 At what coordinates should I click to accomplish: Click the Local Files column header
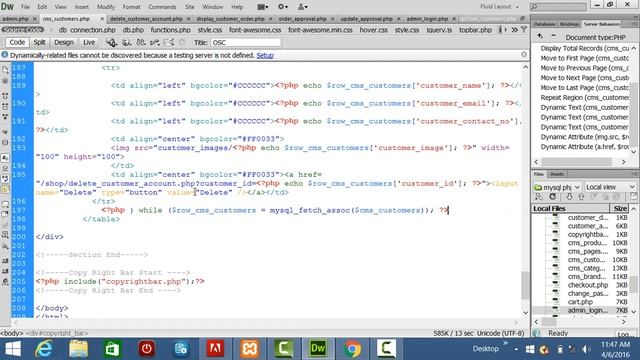tap(571, 209)
